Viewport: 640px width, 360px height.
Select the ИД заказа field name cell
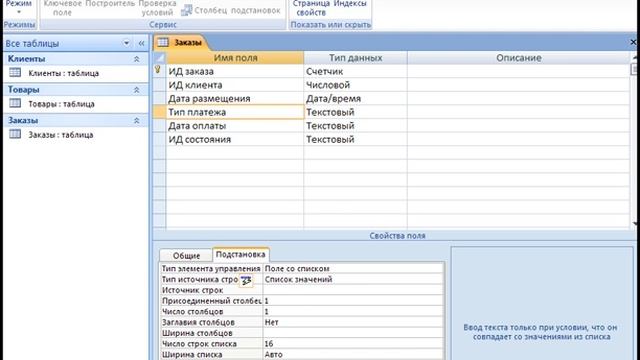235,71
